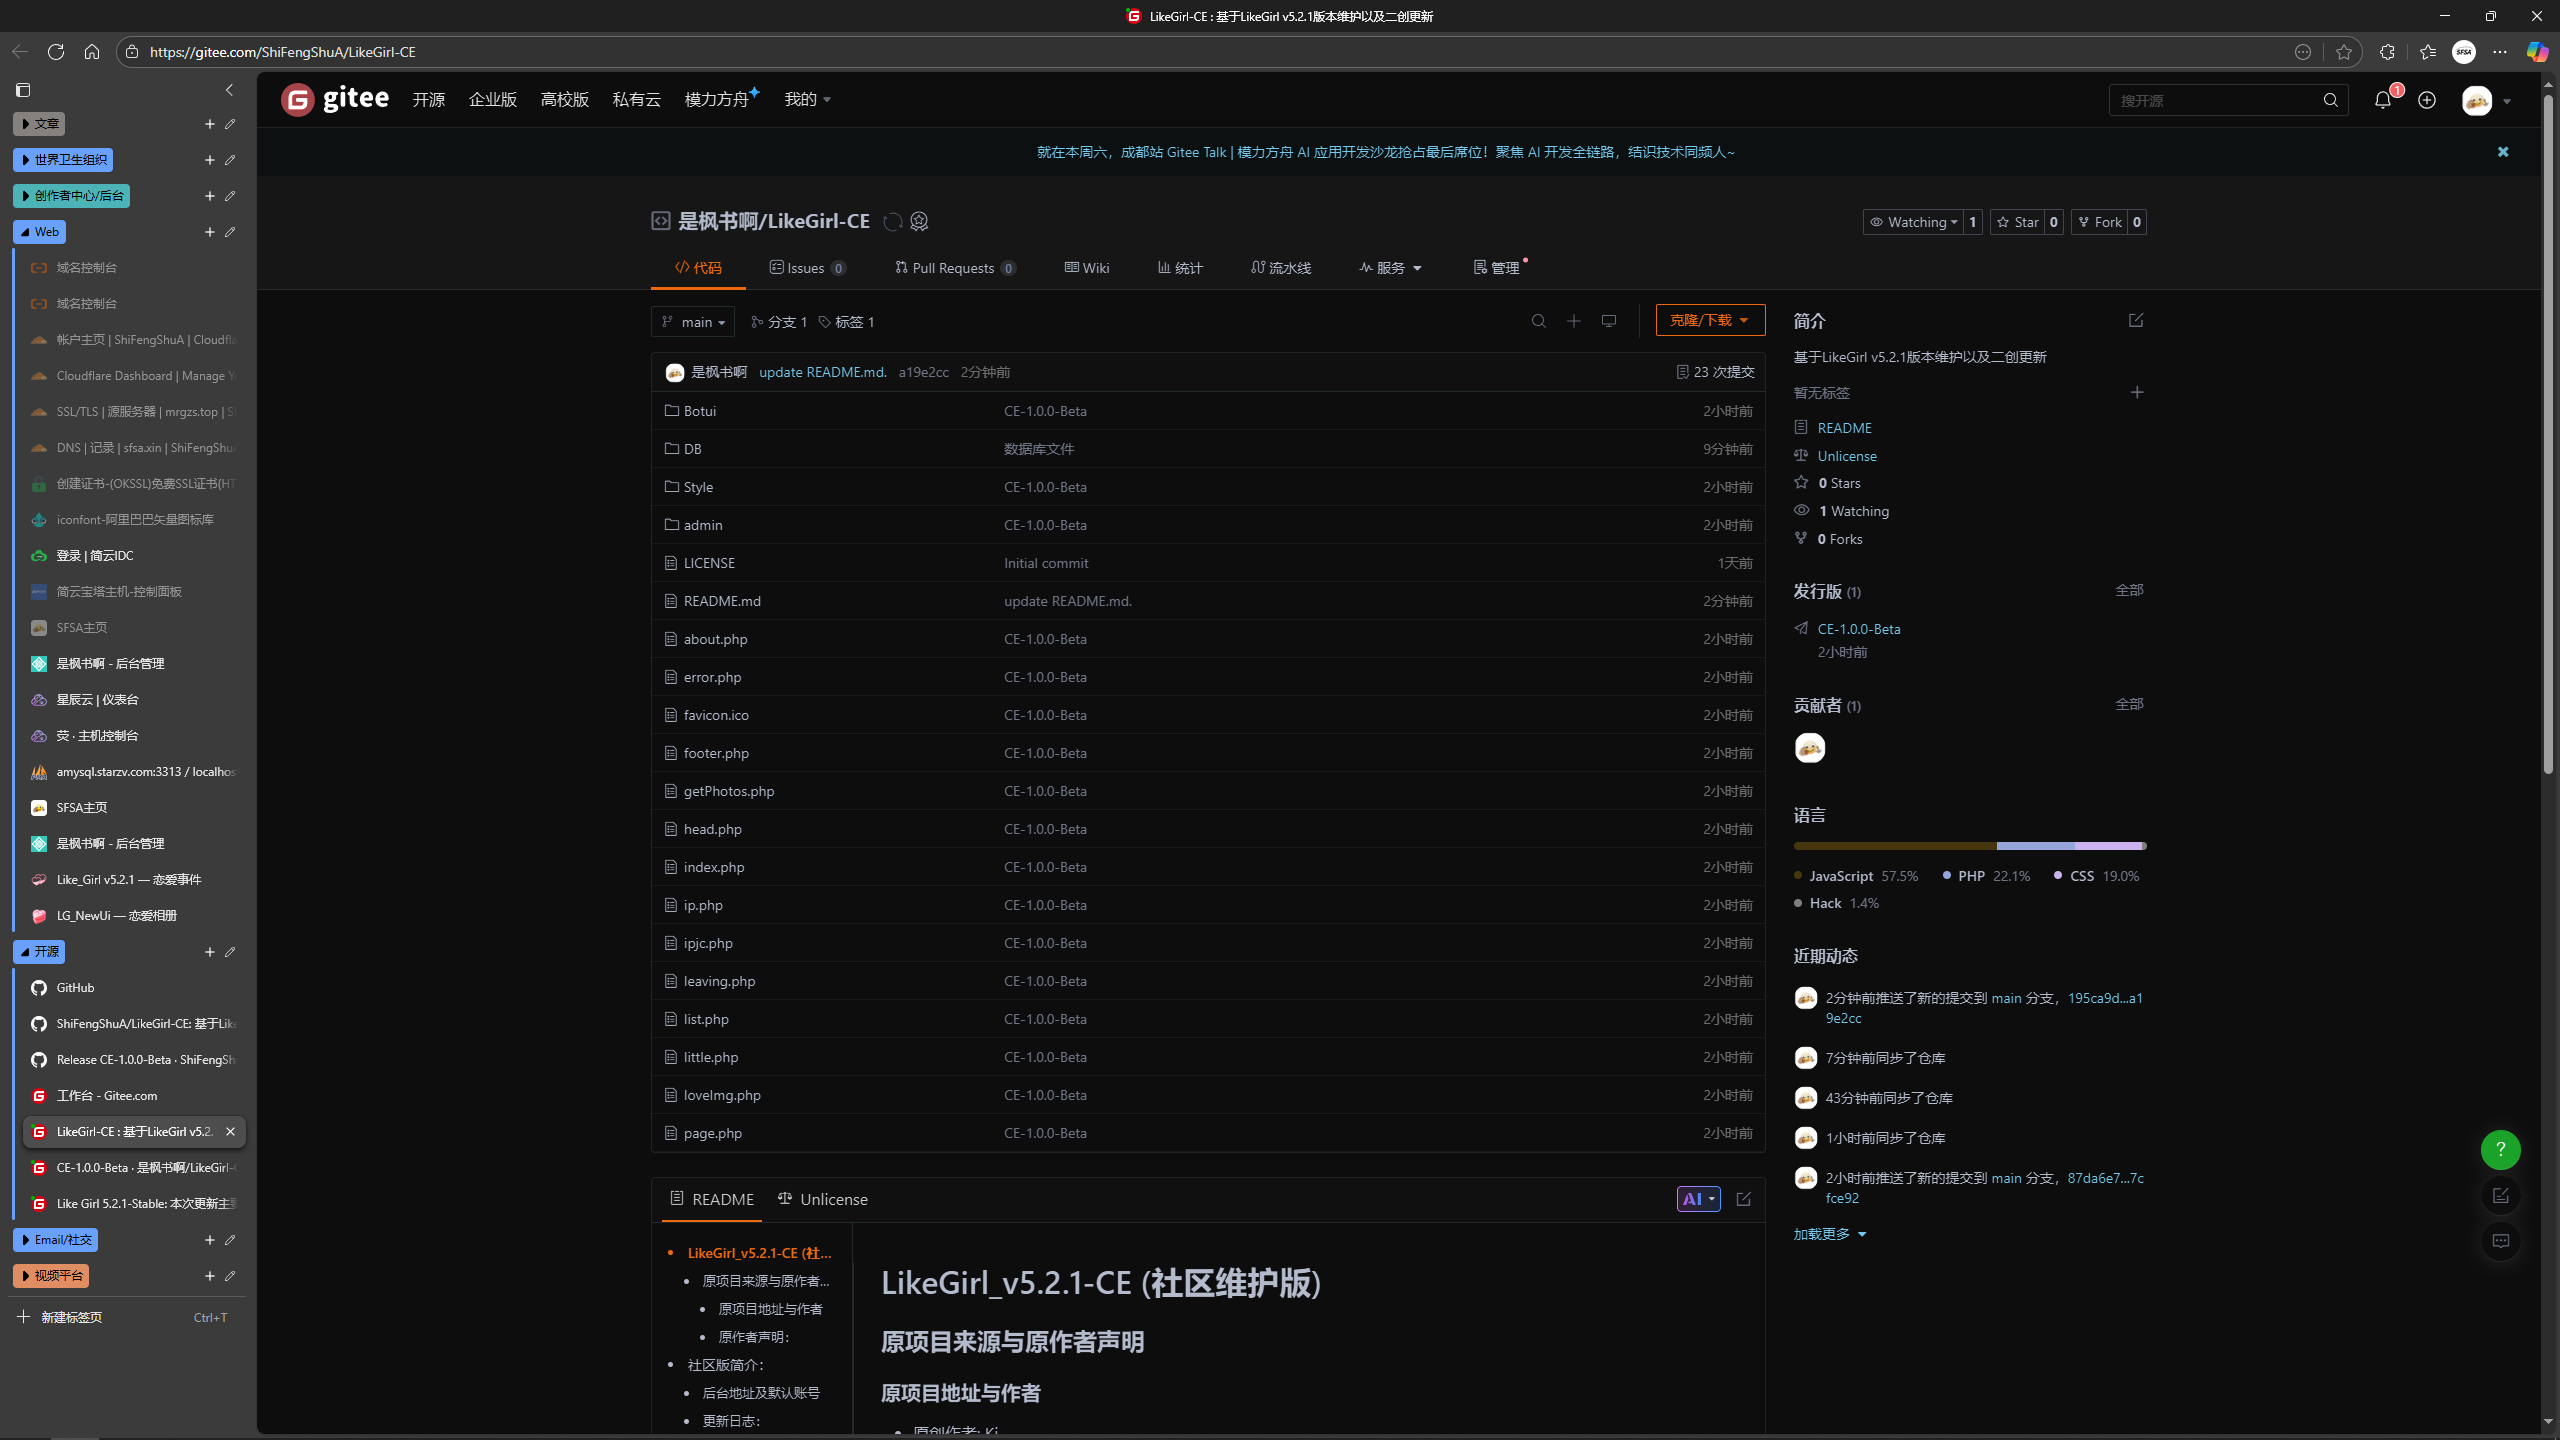Screen dimensions: 2560x1440
Task: Click the plus-circle create new icon
Action: (2427, 100)
